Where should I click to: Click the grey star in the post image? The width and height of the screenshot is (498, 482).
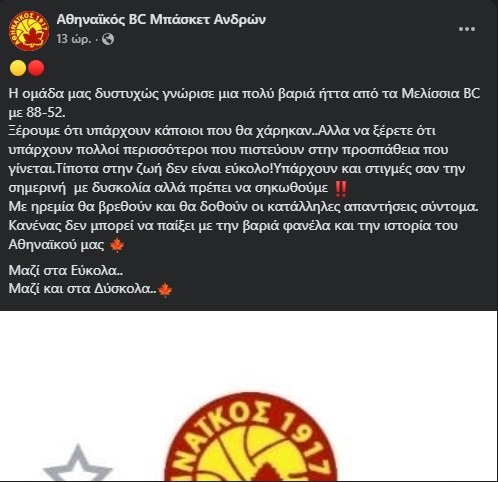pos(78,463)
